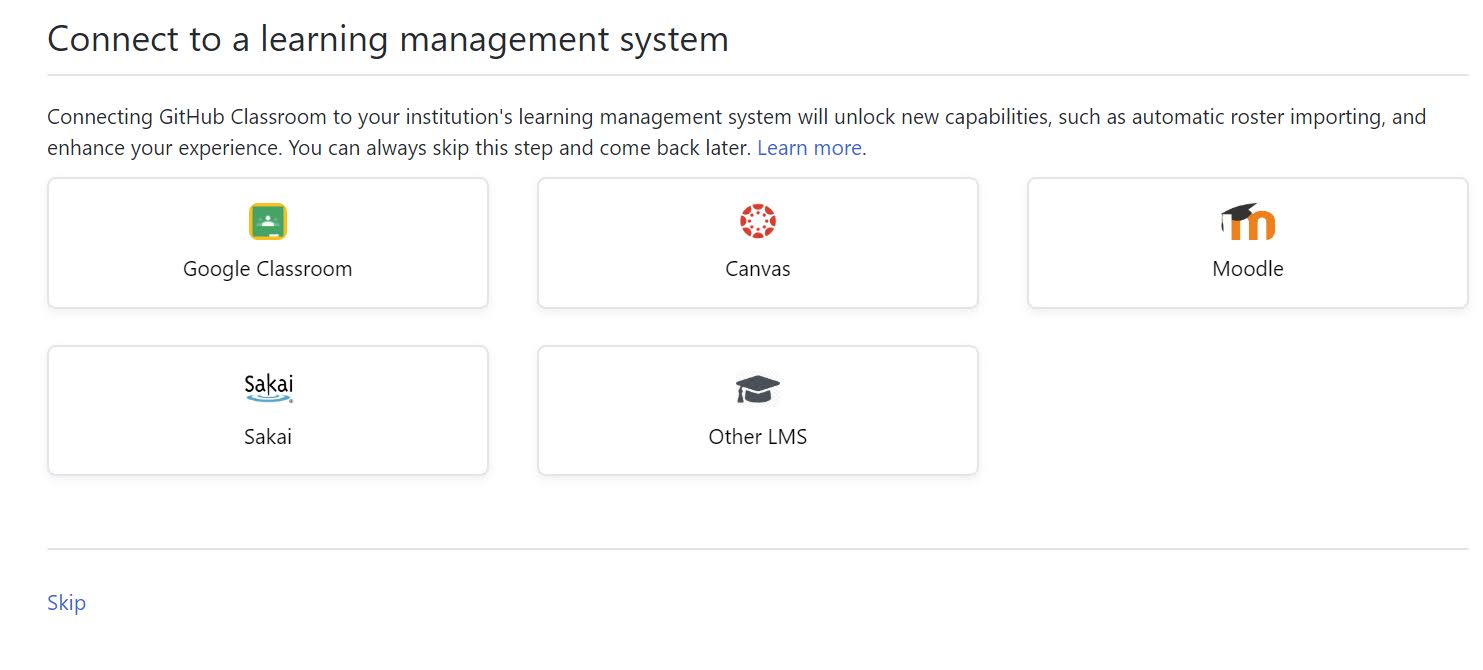This screenshot has height=670, width=1483.
Task: Click the horizontal divider above Skip link
Action: 757,549
